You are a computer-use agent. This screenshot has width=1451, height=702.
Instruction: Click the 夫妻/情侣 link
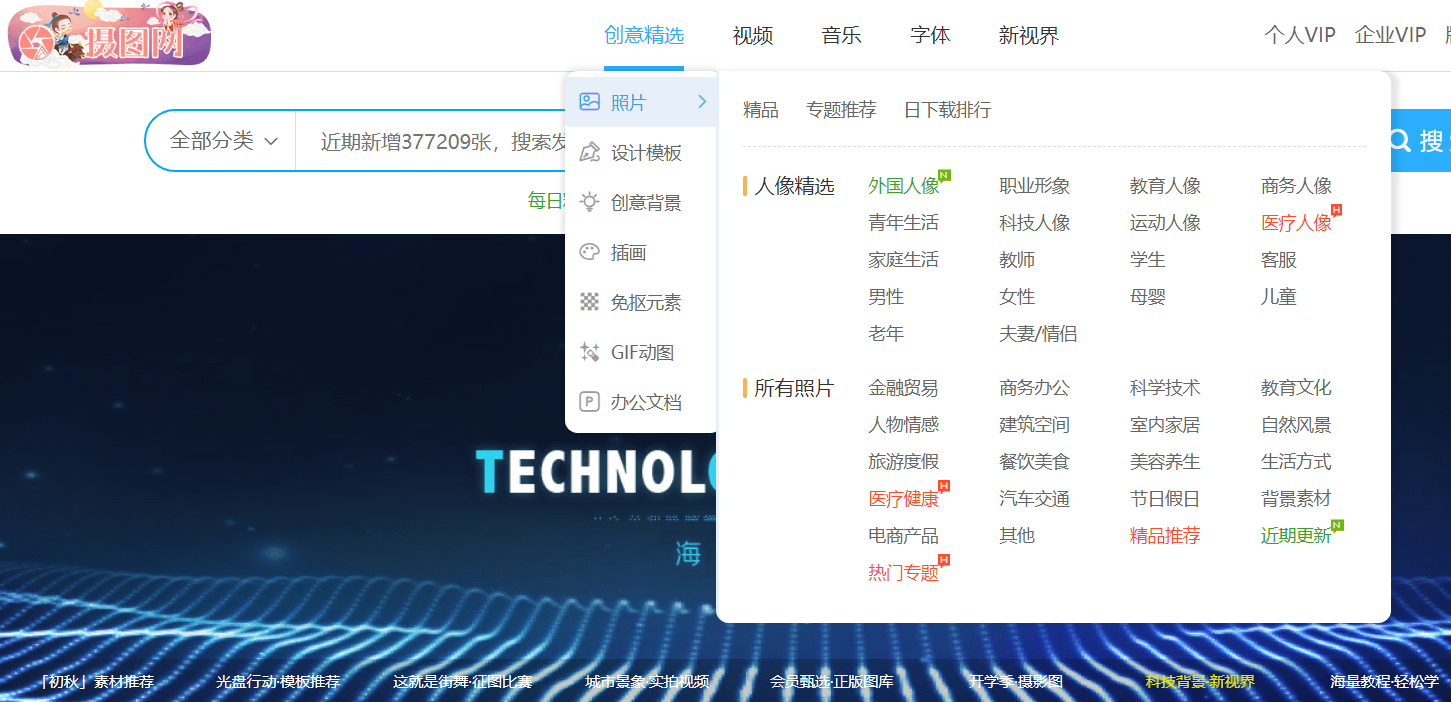(x=1038, y=334)
